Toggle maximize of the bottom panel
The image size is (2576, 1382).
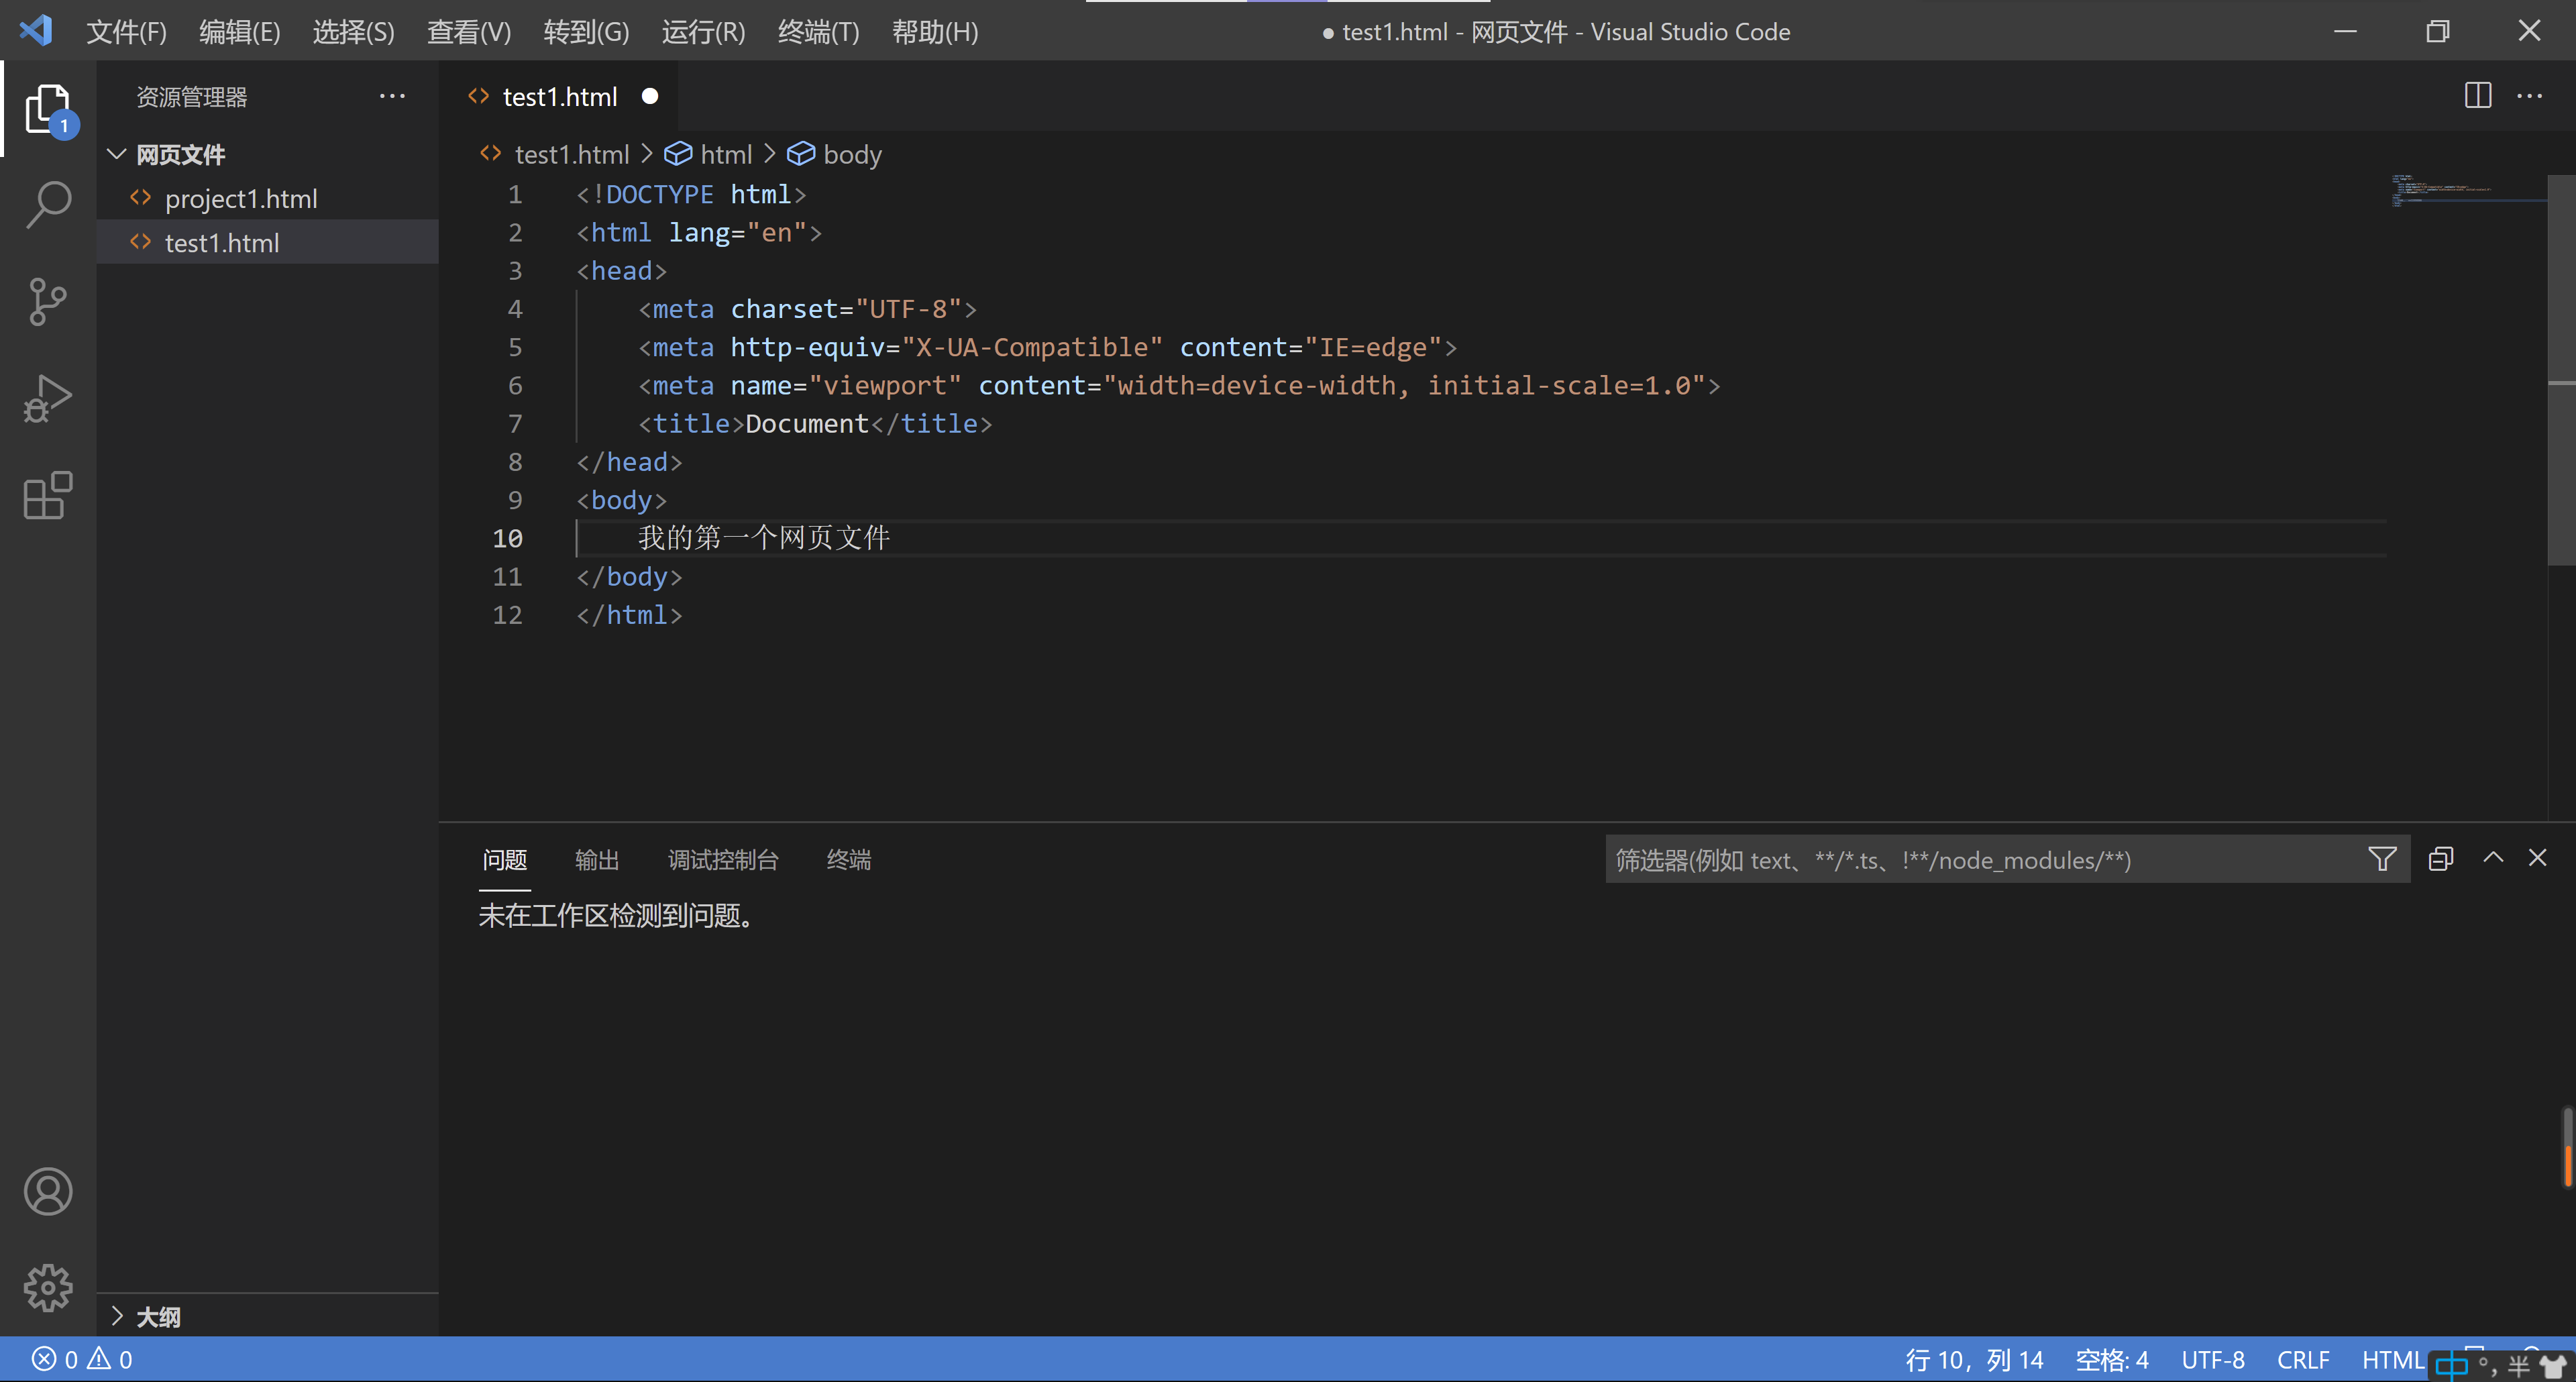(2493, 858)
